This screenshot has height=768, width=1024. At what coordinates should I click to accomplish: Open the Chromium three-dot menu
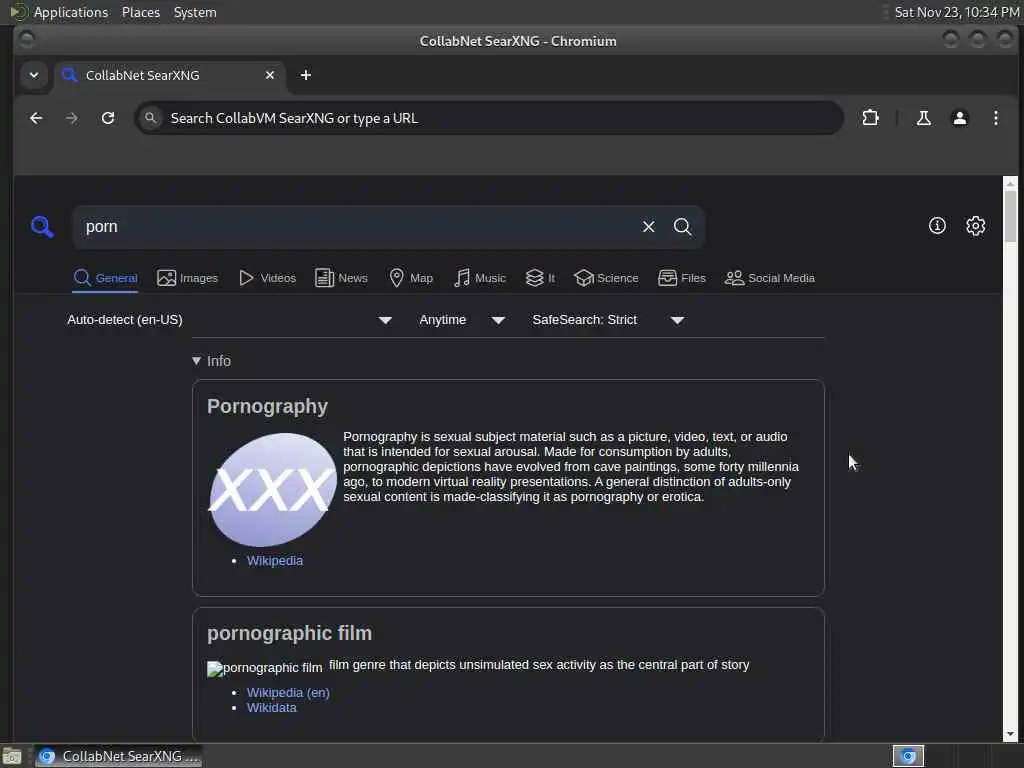(x=995, y=118)
